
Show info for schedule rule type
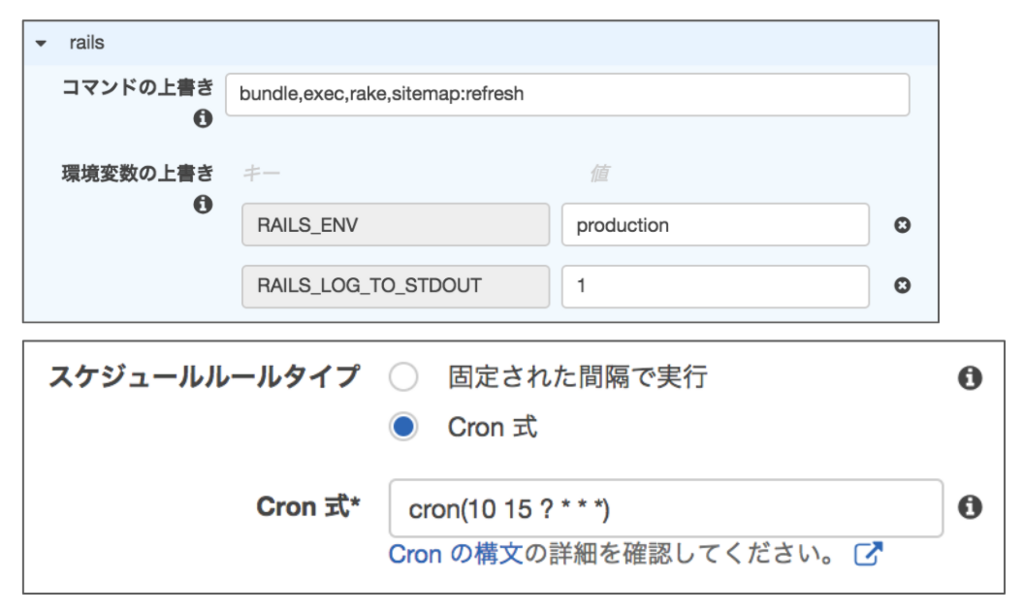(x=969, y=378)
